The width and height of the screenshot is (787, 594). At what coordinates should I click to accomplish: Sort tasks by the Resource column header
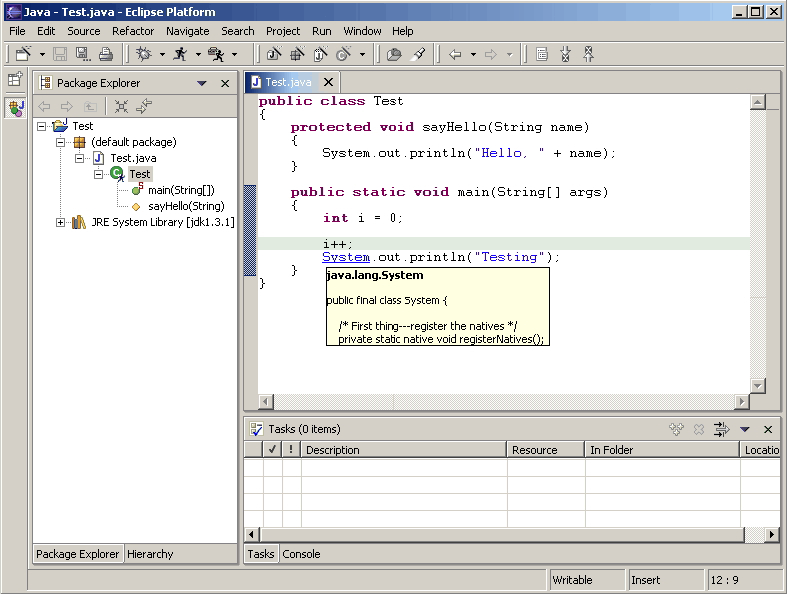tap(546, 450)
